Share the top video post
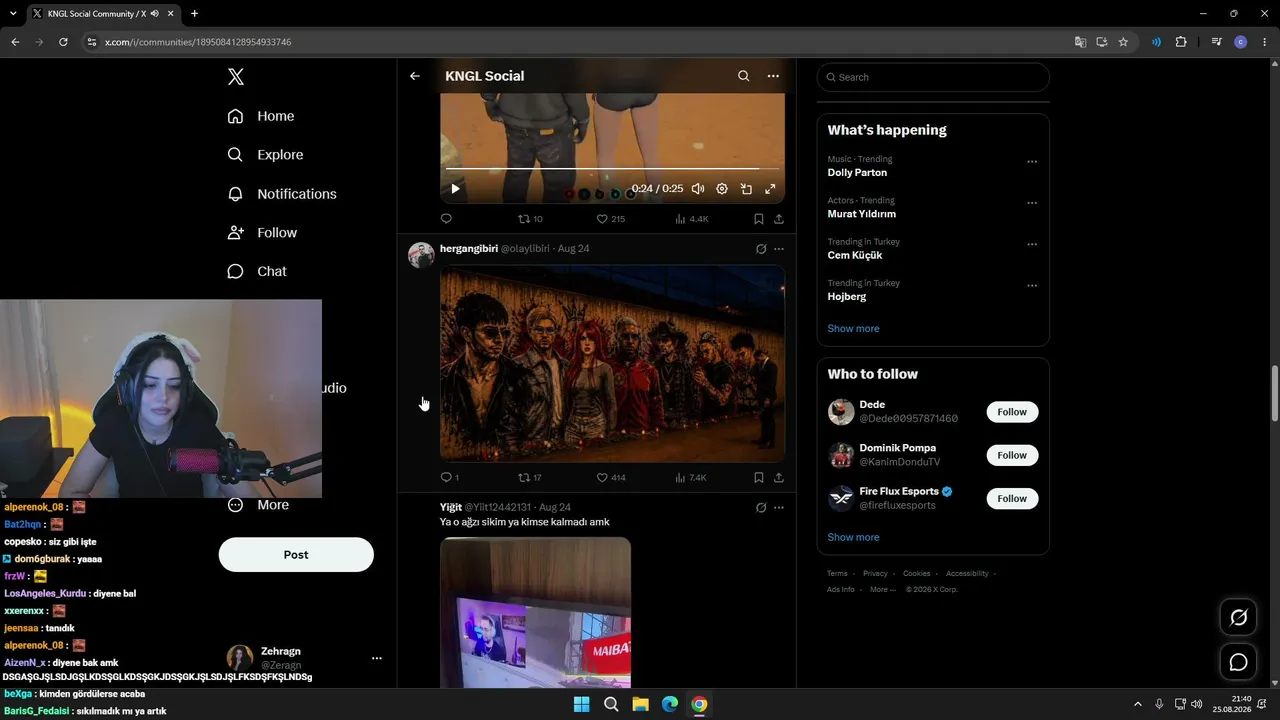 pos(779,219)
